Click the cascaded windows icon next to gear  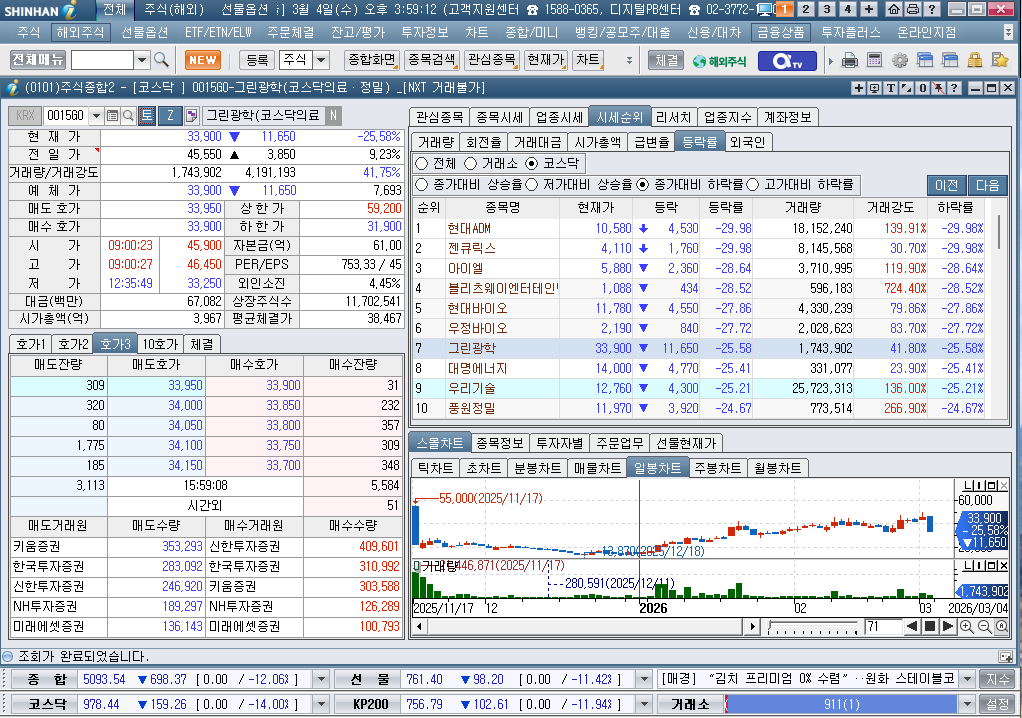[x=925, y=61]
